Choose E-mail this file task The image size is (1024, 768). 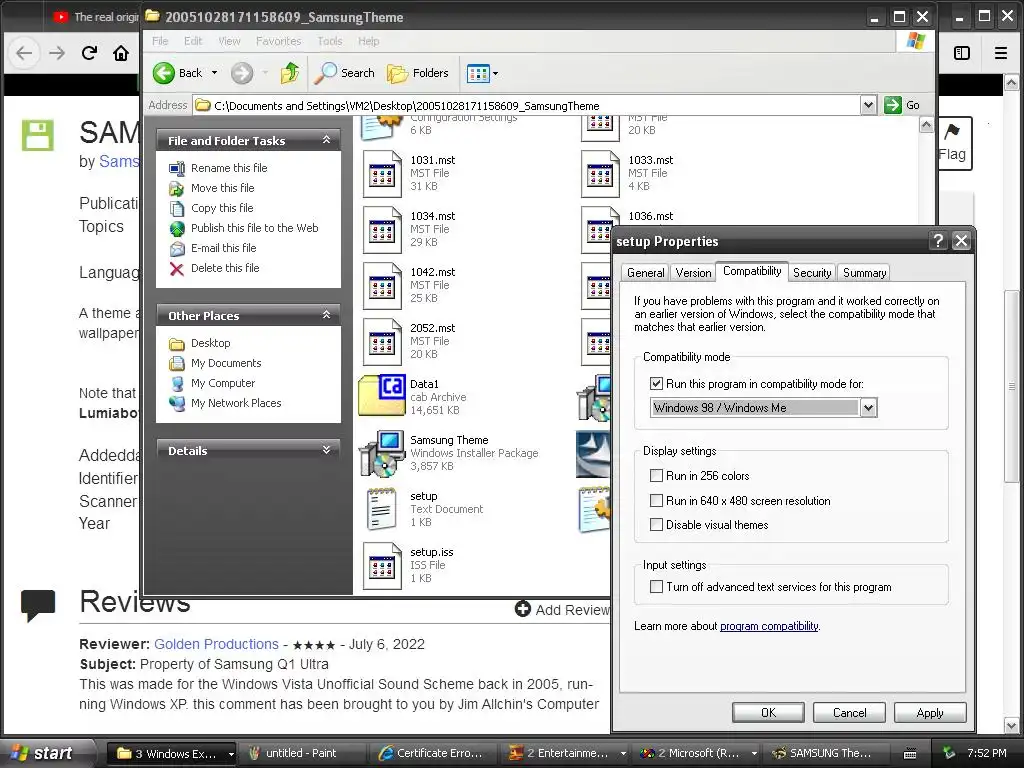(x=223, y=248)
